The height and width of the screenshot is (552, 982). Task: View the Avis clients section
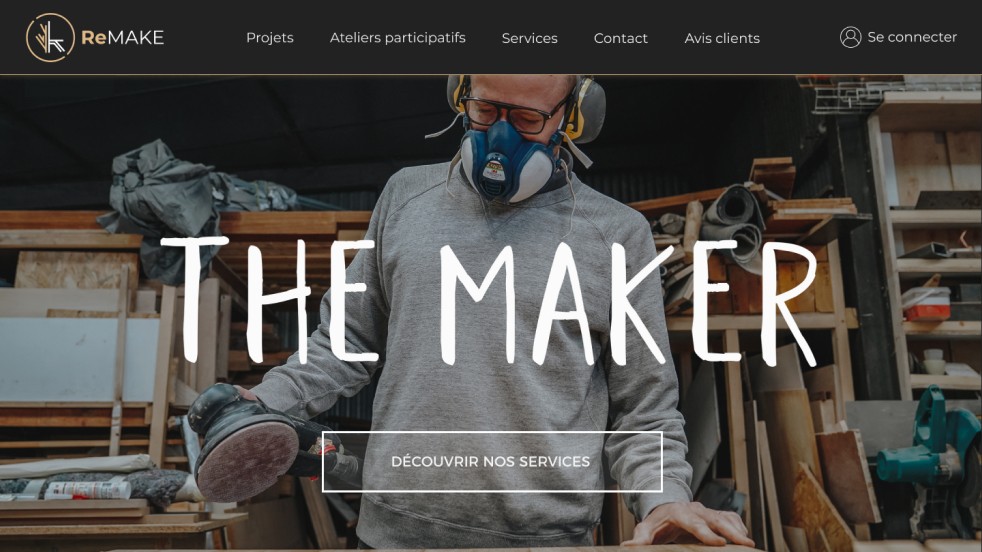(x=722, y=38)
